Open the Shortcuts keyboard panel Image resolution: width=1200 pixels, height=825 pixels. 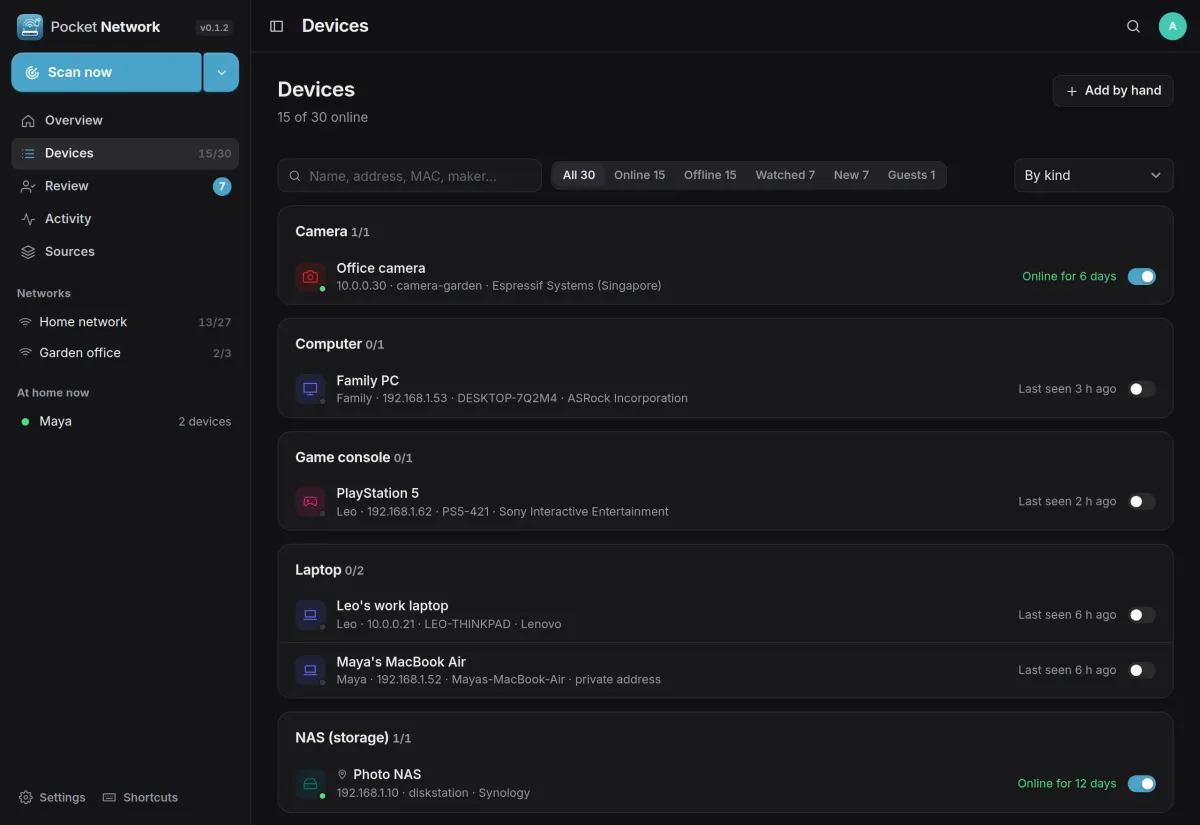pos(140,797)
